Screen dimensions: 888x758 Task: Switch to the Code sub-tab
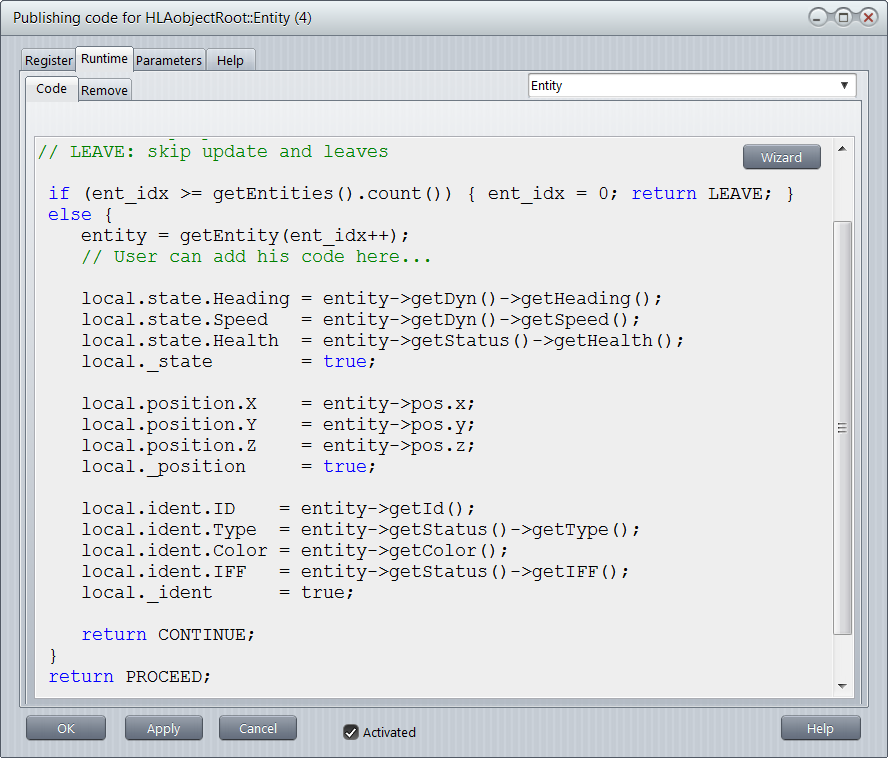point(52,89)
